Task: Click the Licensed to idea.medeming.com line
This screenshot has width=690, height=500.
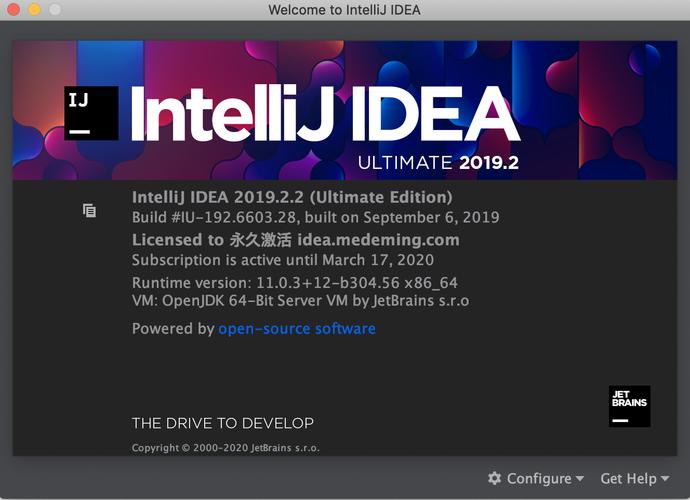Action: pos(296,240)
